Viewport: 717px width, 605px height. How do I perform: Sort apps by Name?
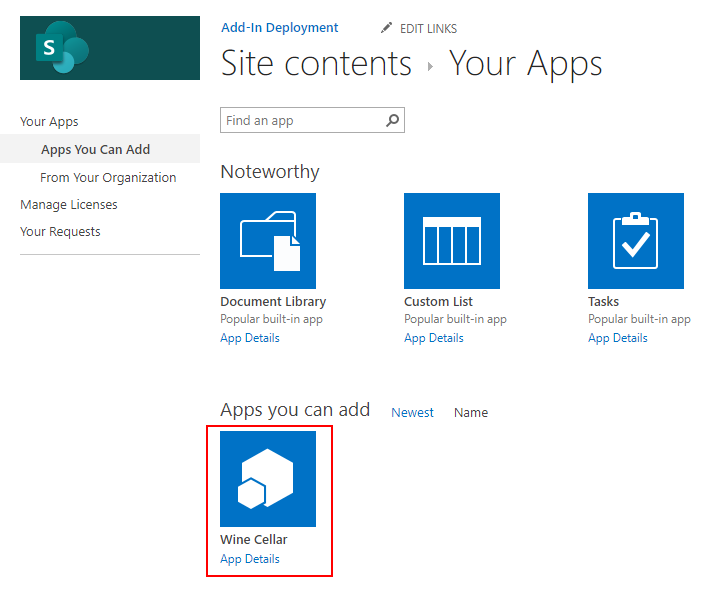(x=471, y=413)
